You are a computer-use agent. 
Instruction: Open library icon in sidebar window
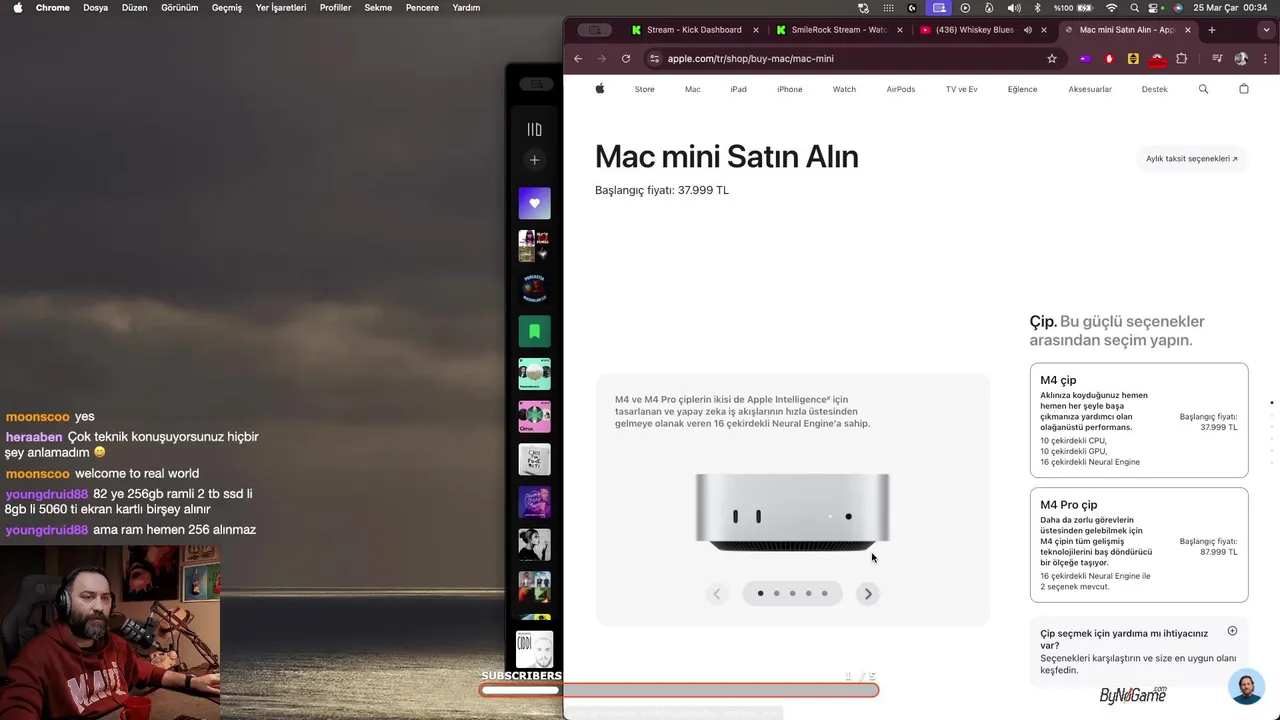coord(534,129)
